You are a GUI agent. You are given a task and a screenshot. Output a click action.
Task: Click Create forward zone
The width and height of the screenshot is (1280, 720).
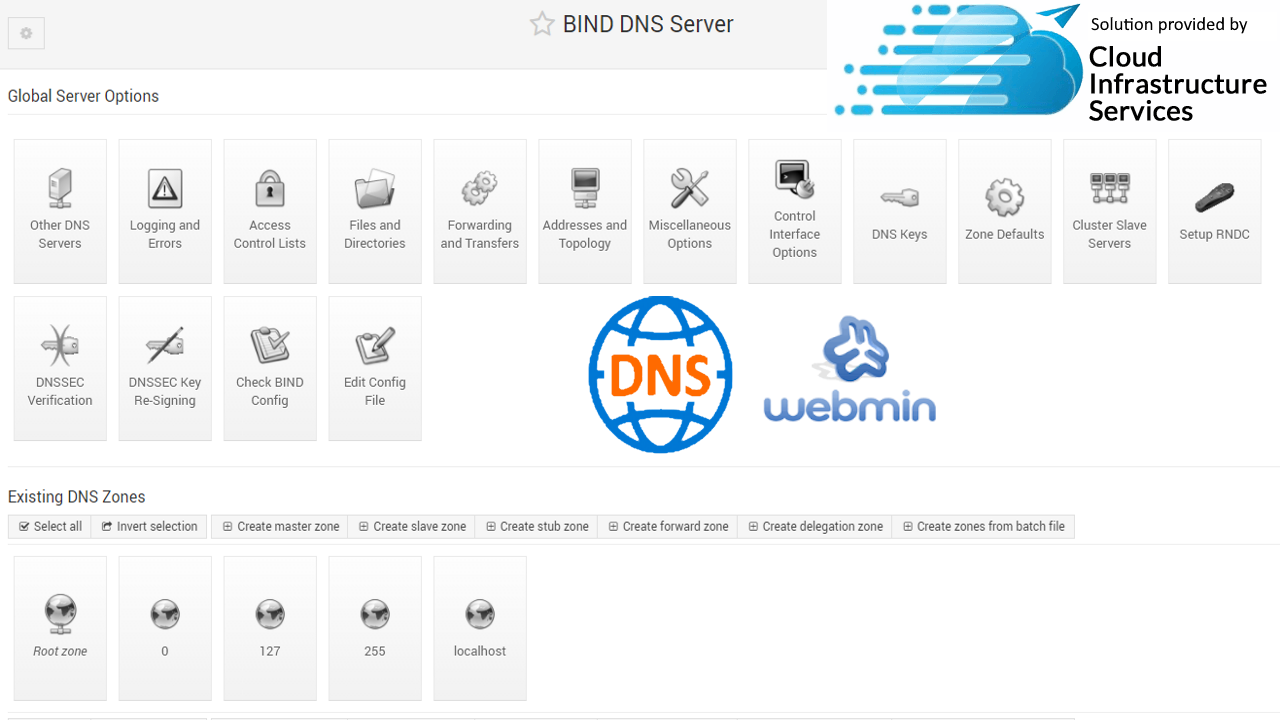668,526
